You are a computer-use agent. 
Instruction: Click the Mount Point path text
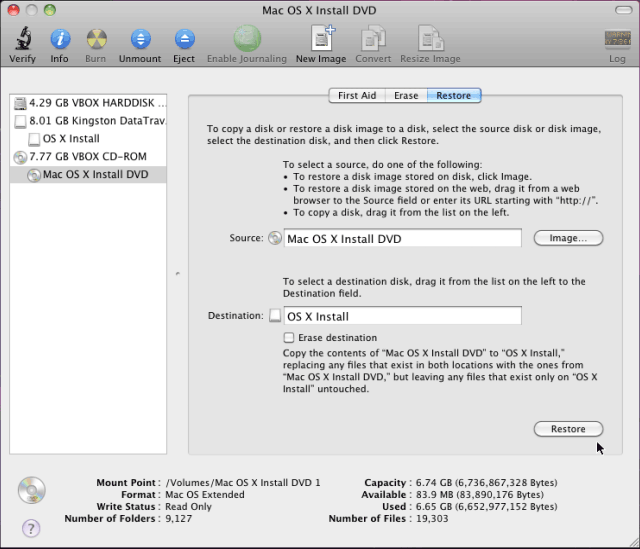(243, 482)
